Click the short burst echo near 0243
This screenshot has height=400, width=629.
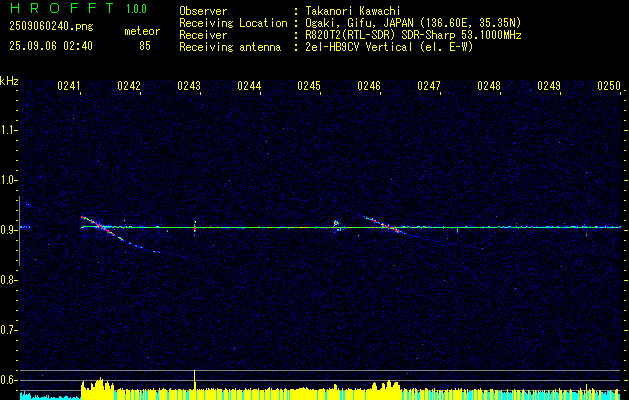(195, 227)
